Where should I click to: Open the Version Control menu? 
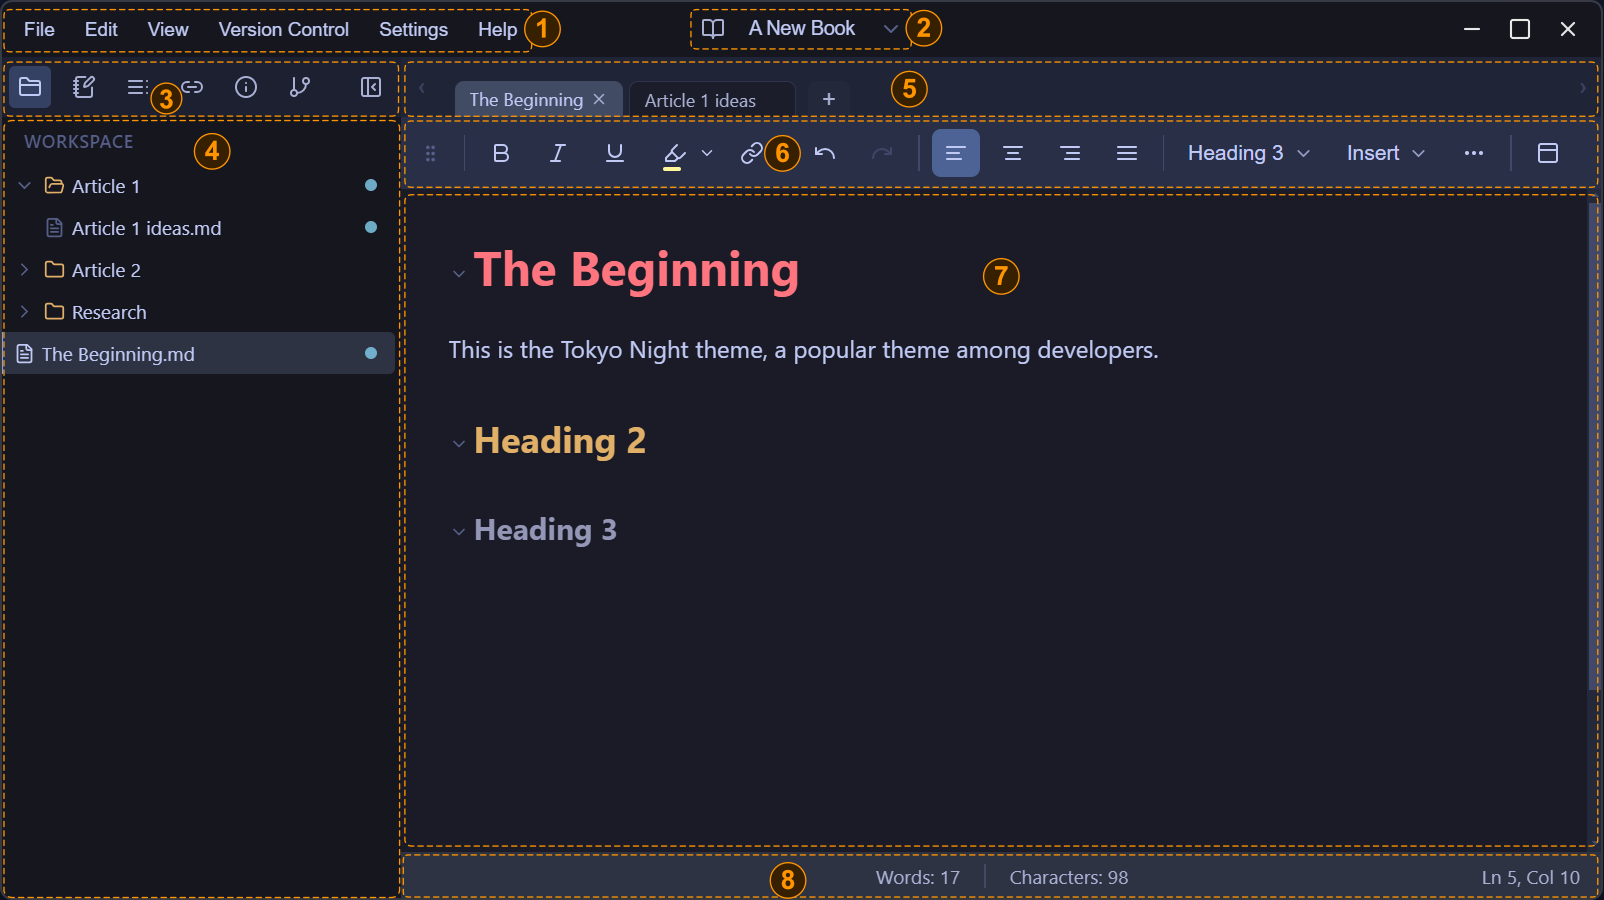pos(284,29)
